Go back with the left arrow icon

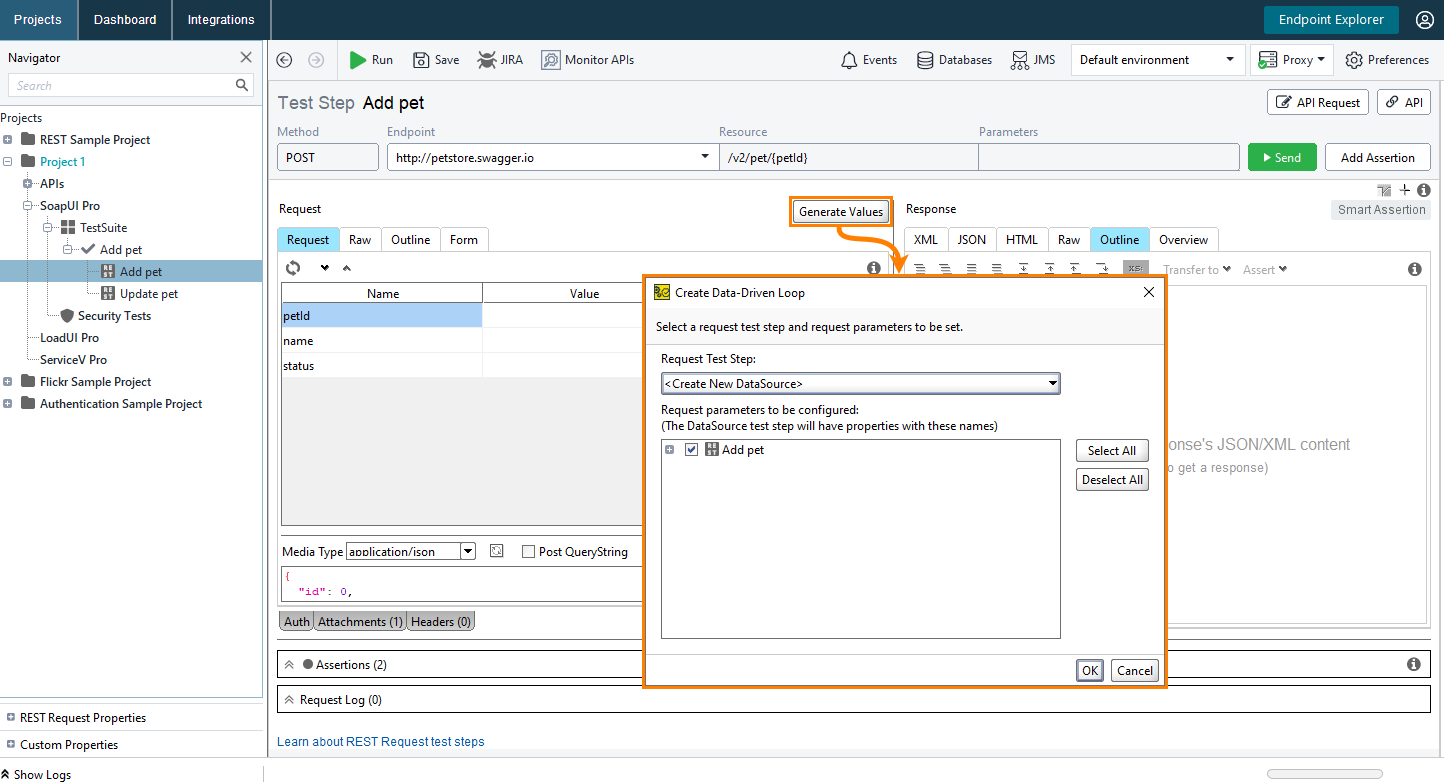(284, 60)
